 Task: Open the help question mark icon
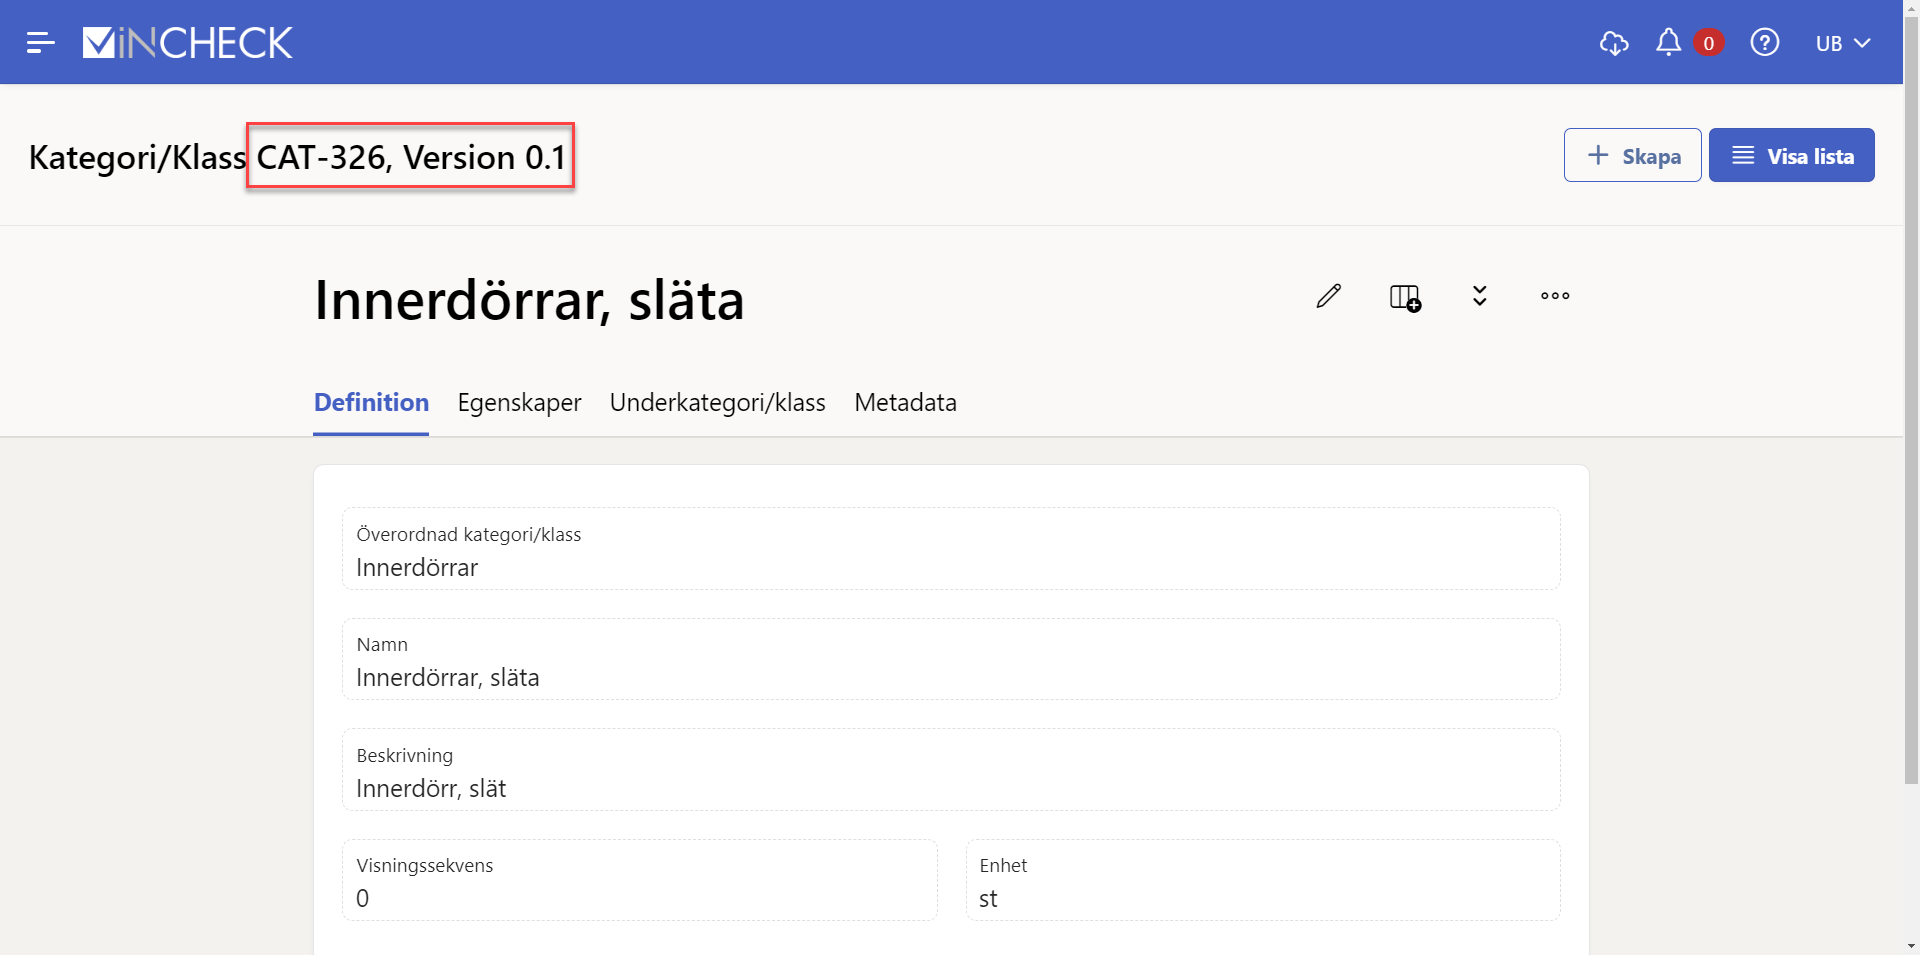(1764, 43)
